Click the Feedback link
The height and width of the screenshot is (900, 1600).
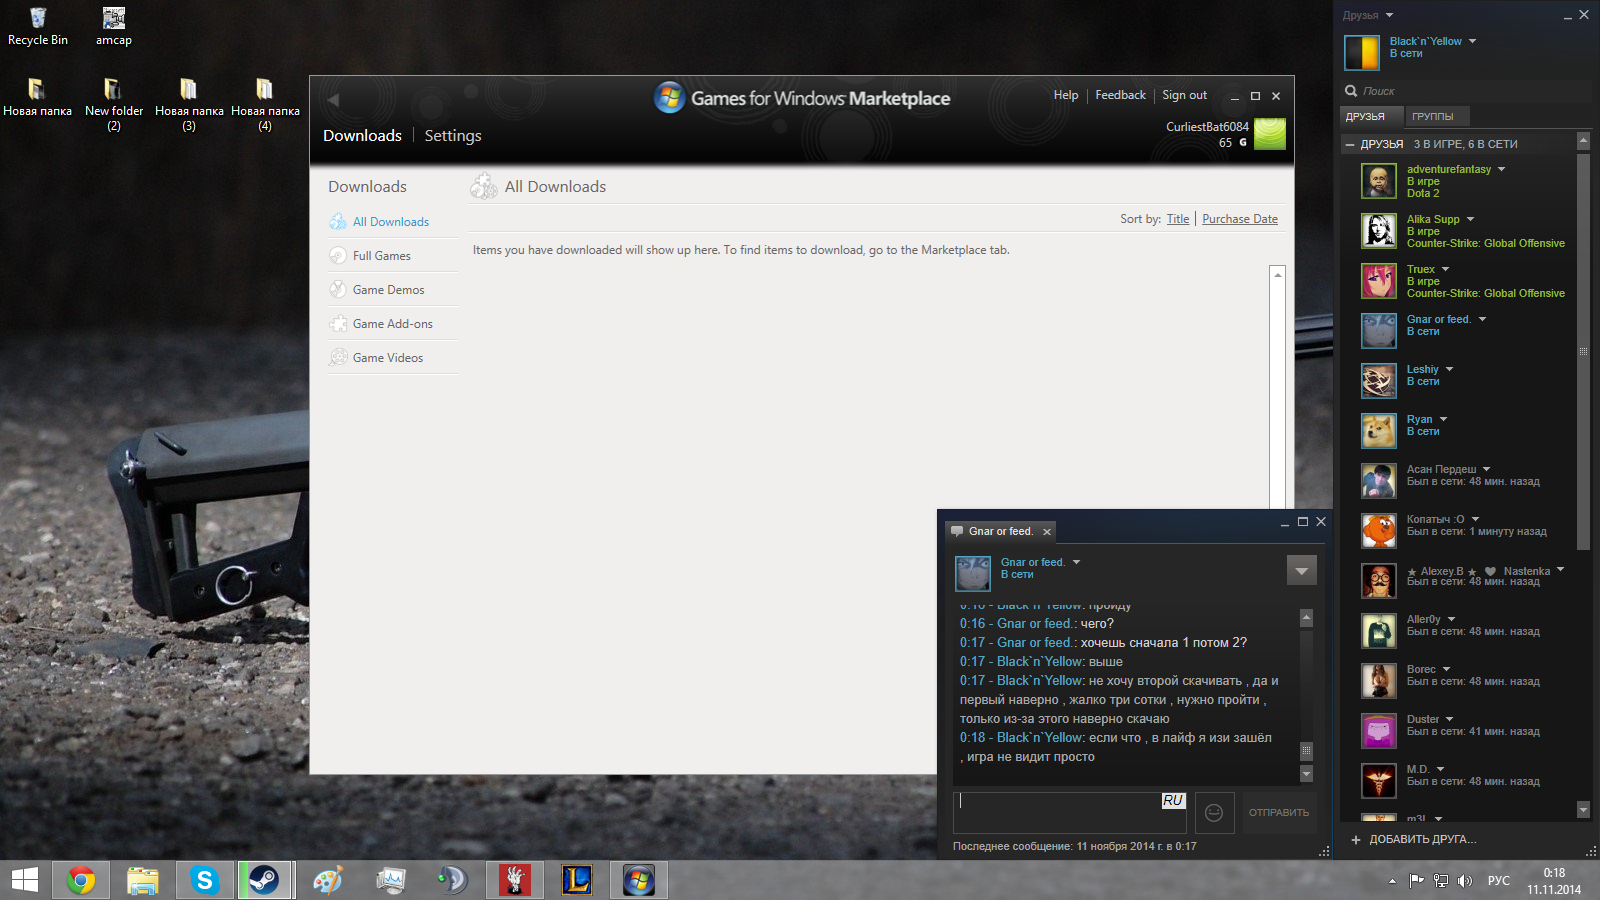(1120, 95)
